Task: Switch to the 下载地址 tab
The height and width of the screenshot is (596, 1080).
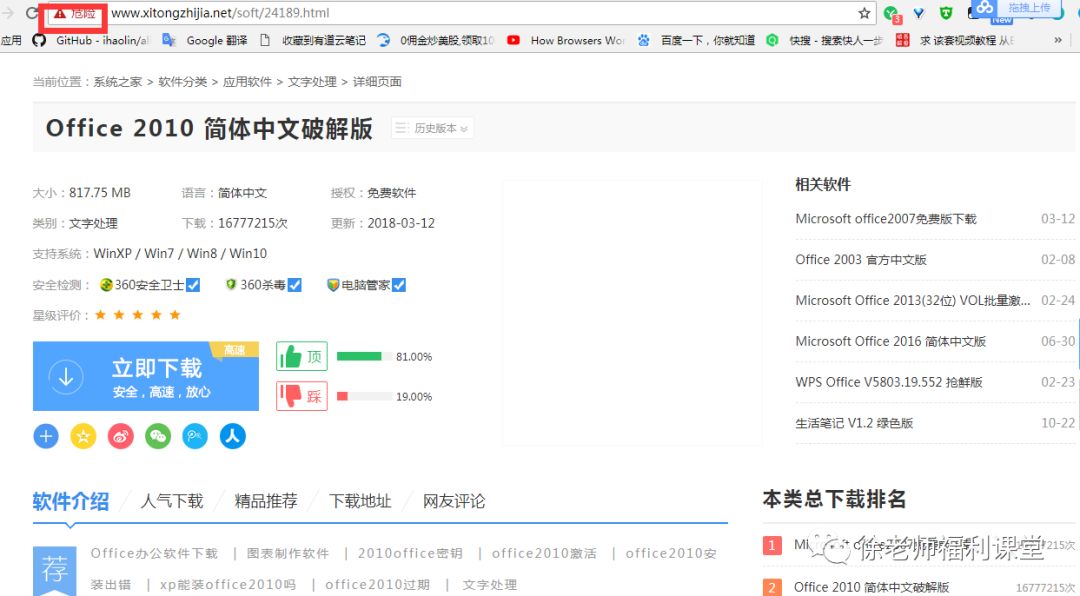Action: 359,501
